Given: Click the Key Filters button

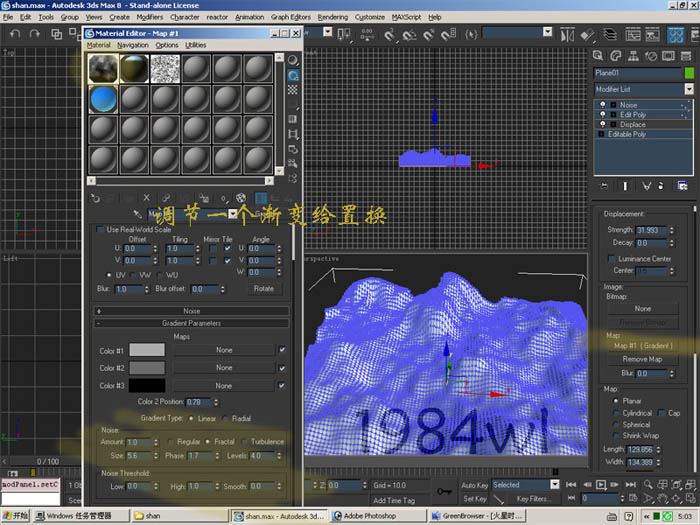Looking at the screenshot, I should (533, 499).
